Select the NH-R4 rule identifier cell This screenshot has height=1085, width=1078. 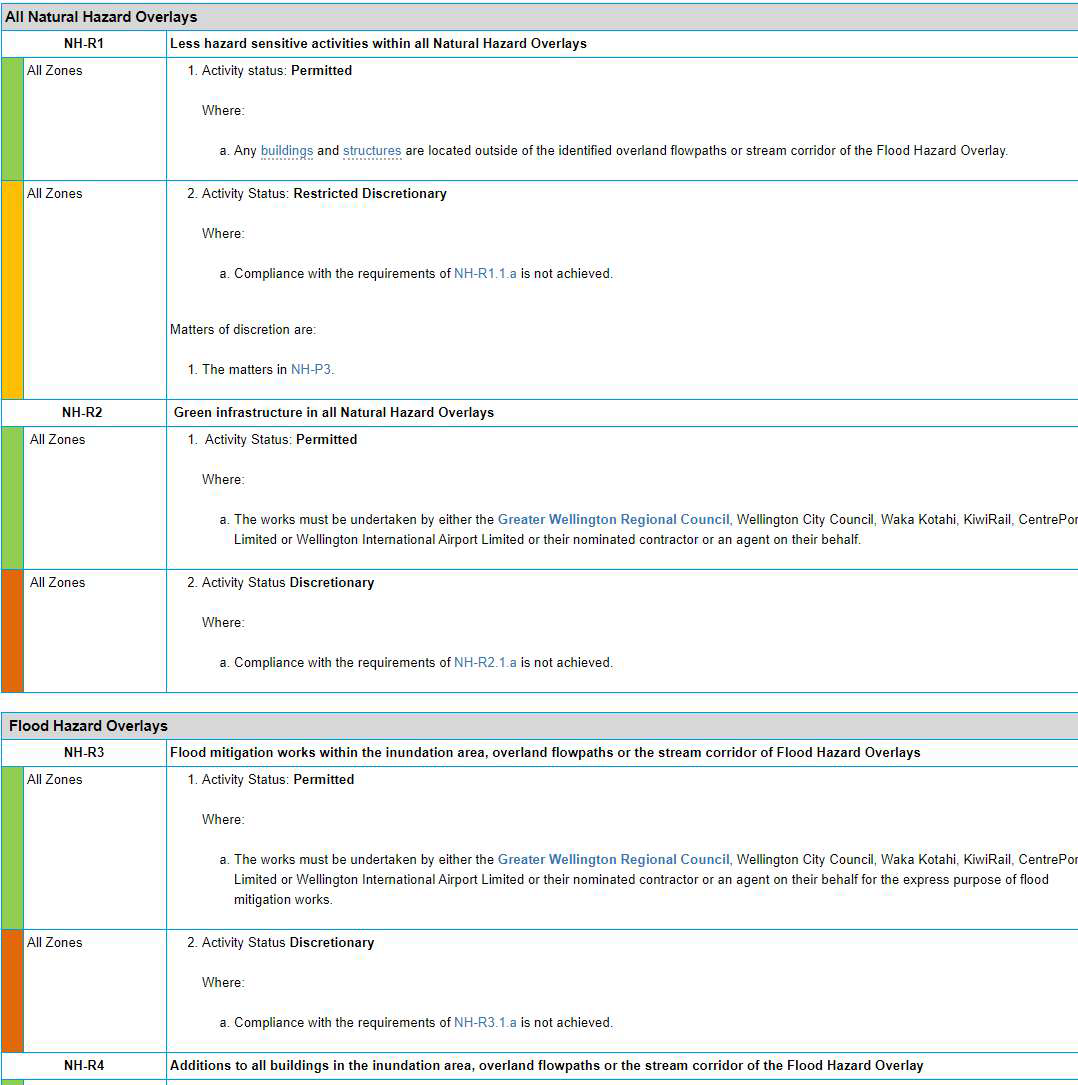tap(83, 1066)
